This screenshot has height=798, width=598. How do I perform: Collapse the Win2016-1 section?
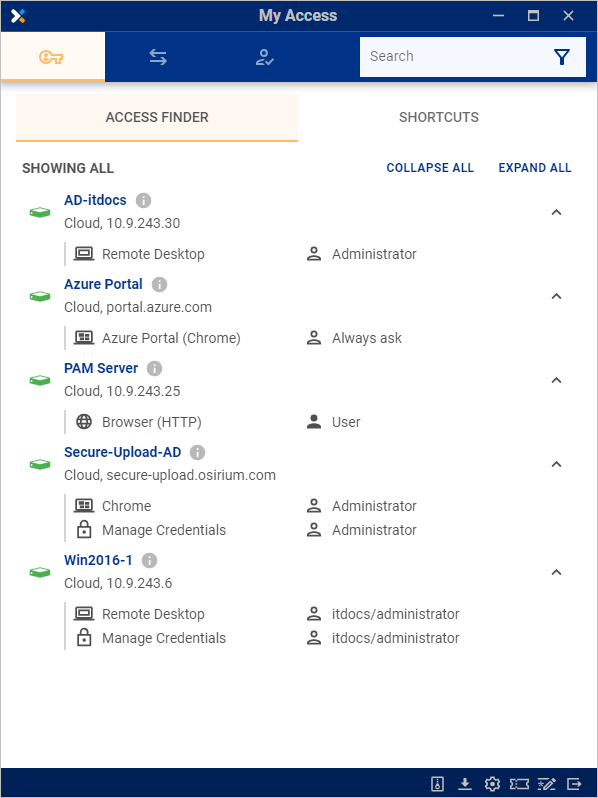[556, 572]
